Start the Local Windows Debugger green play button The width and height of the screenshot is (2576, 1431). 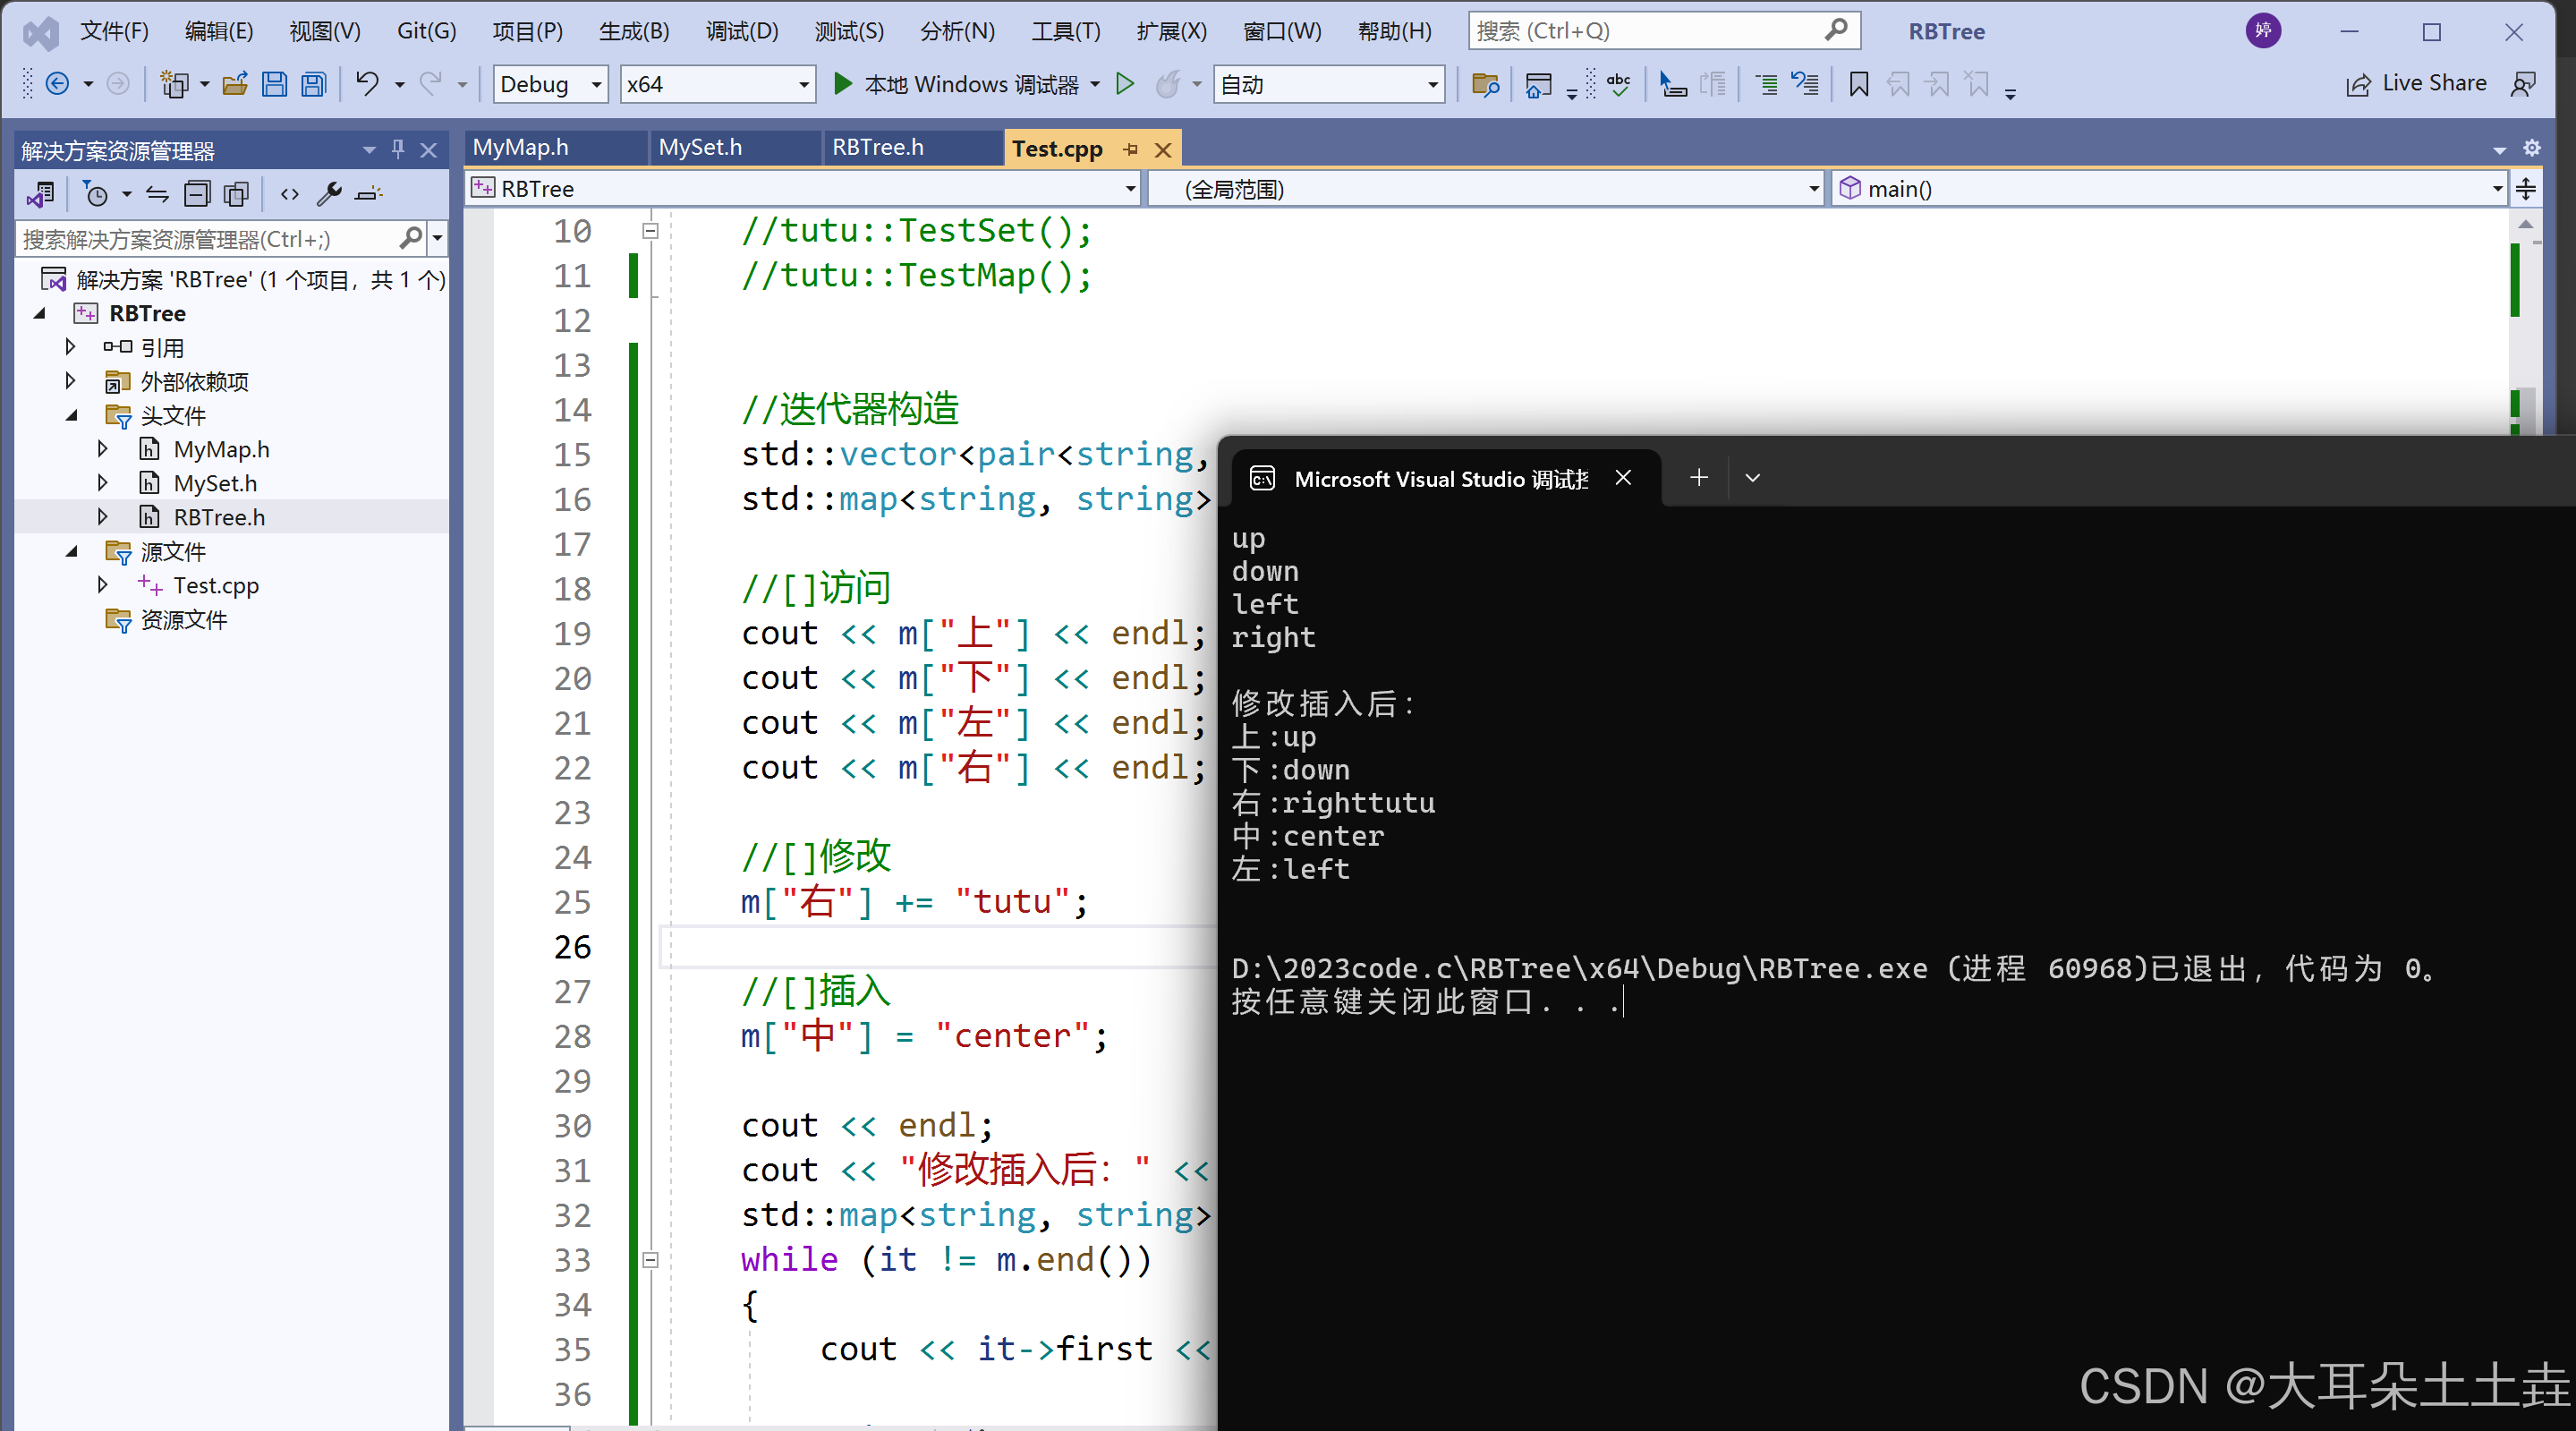pyautogui.click(x=843, y=84)
